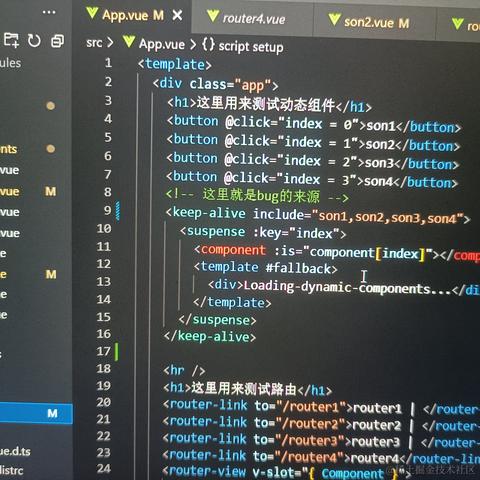Click the keep-alive include attribute line

point(318,215)
